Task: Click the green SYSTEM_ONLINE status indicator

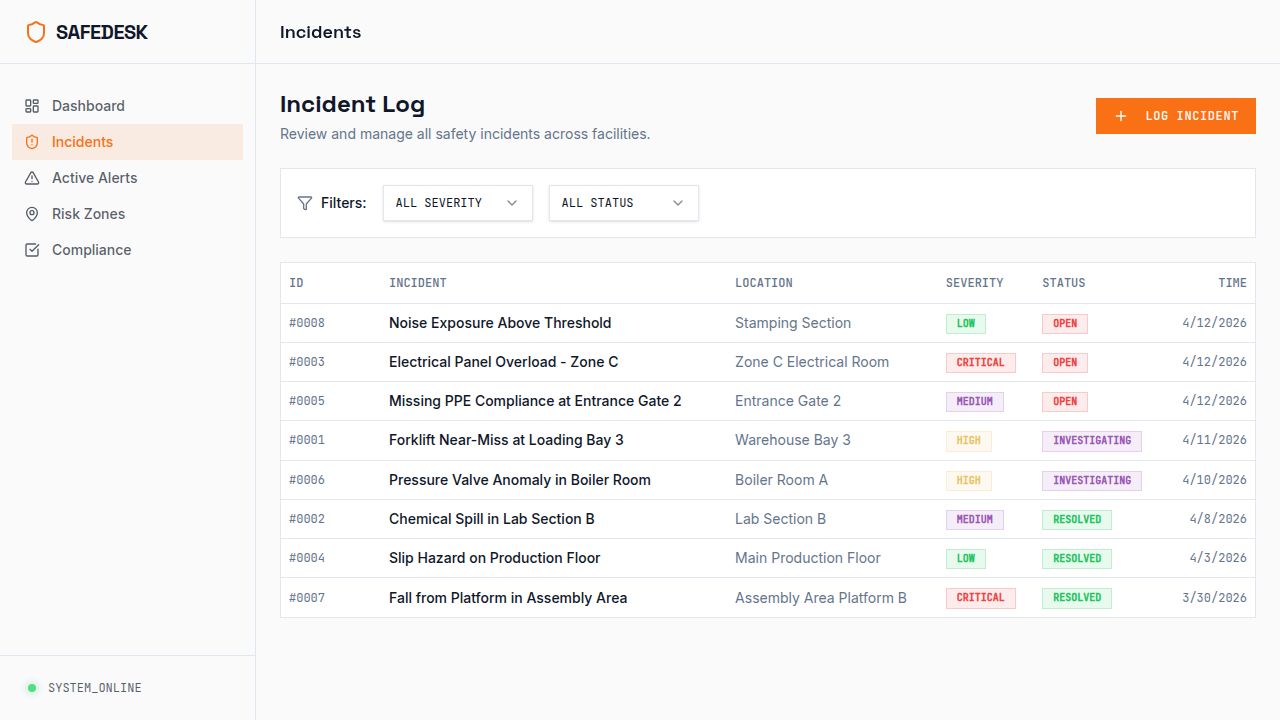Action: 32,688
